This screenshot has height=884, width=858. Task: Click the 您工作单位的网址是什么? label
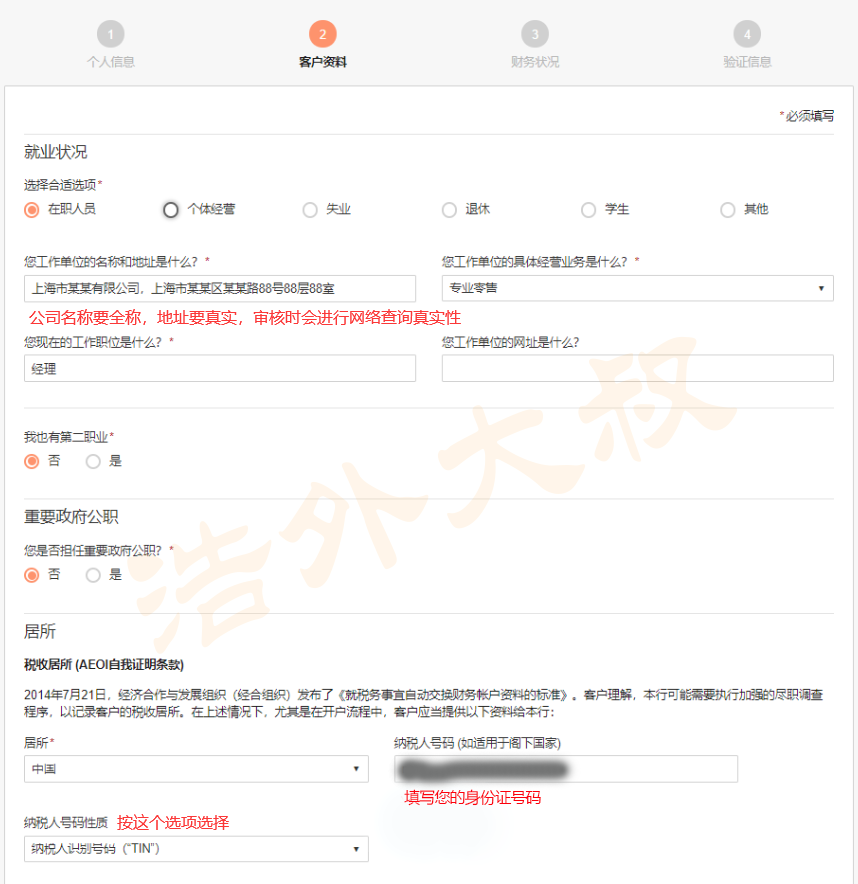pyautogui.click(x=510, y=342)
